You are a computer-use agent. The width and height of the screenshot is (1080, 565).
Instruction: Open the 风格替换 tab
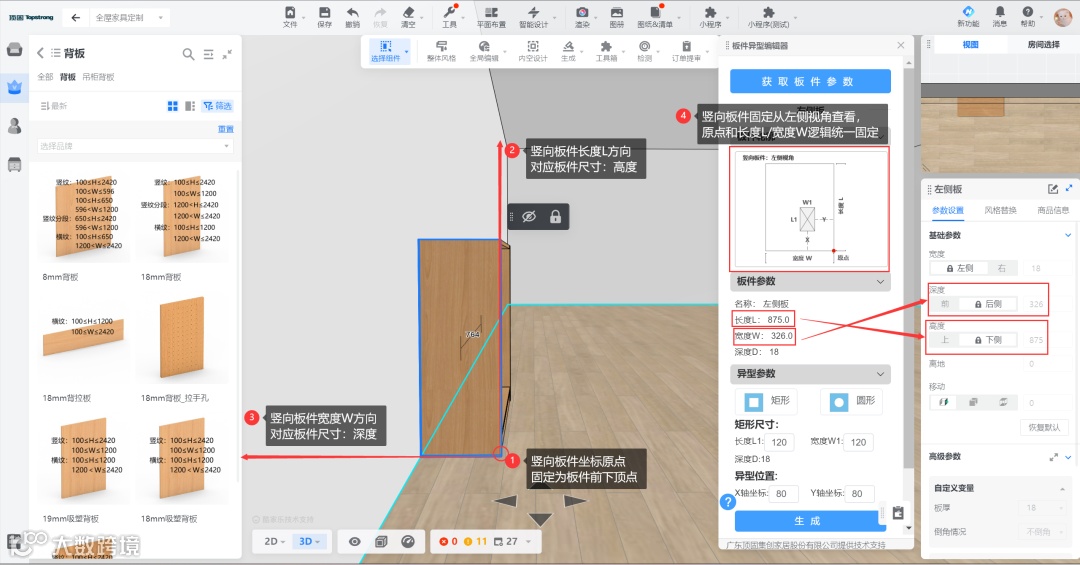(1000, 210)
